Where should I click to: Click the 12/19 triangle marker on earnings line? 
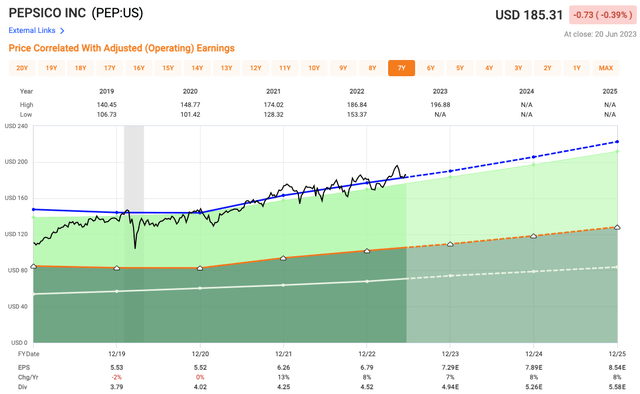(117, 268)
